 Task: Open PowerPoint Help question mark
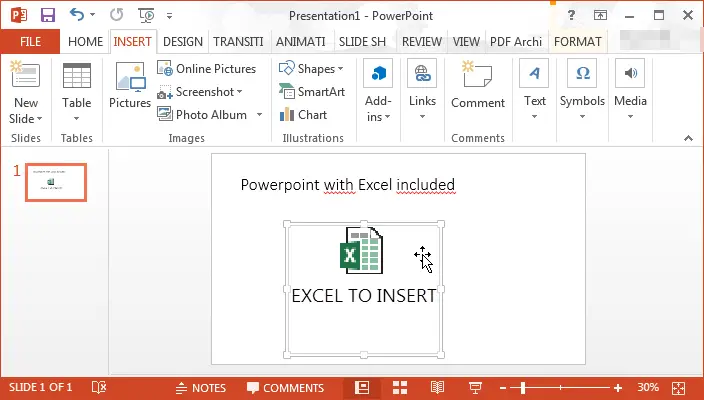571,15
